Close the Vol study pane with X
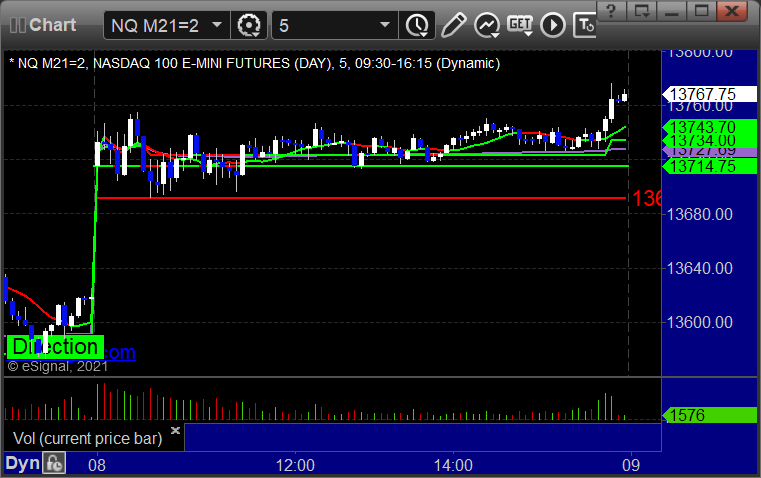Viewport: 761px width, 478px height. pyautogui.click(x=176, y=430)
